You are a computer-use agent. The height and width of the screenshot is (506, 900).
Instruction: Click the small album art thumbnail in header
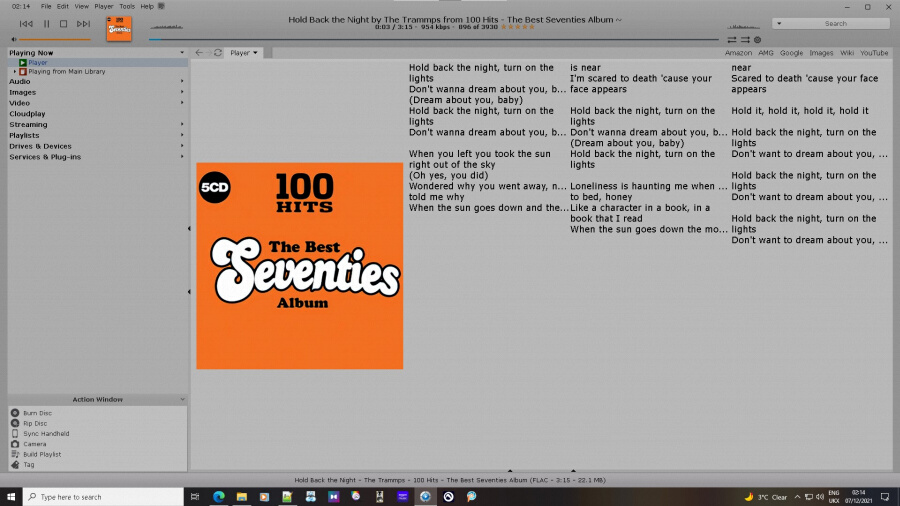point(119,29)
